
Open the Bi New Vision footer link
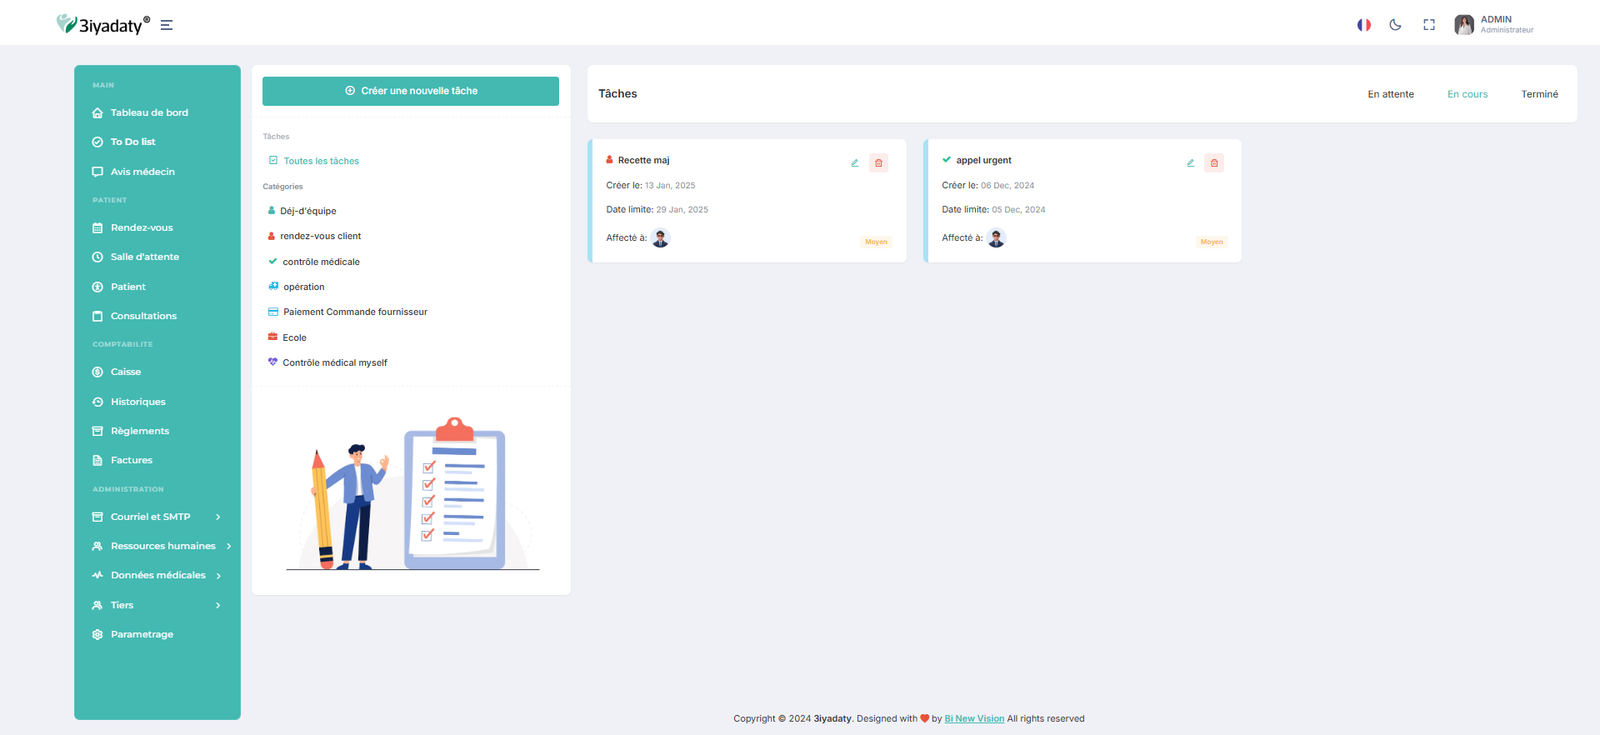tap(974, 718)
